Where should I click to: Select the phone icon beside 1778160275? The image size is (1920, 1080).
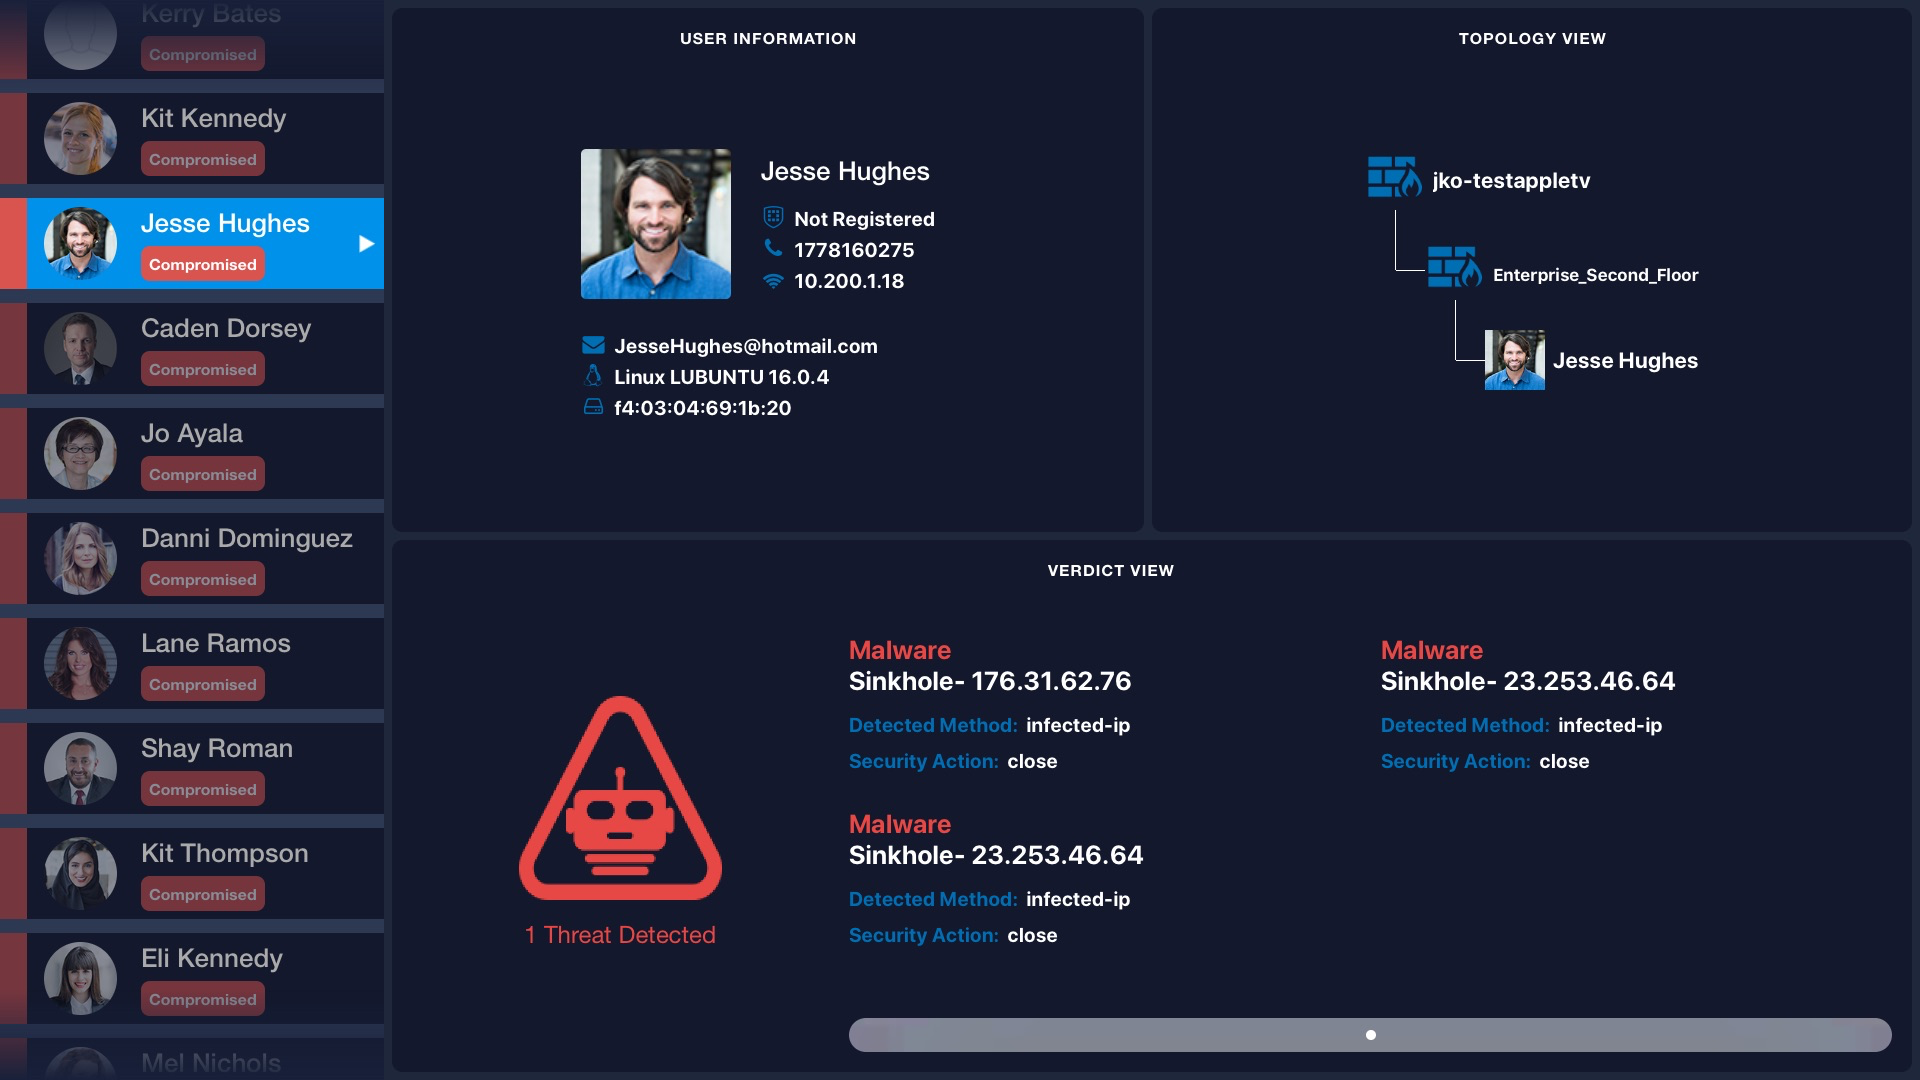coord(771,249)
